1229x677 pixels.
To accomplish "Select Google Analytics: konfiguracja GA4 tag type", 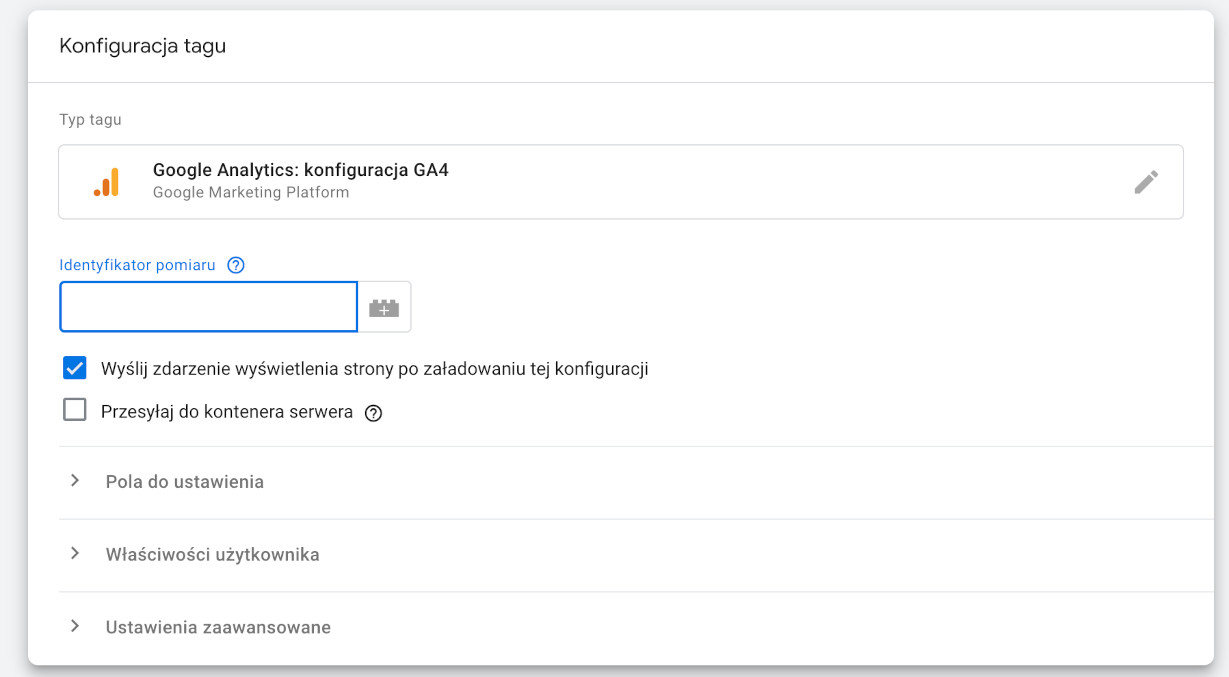I will pyautogui.click(x=621, y=182).
